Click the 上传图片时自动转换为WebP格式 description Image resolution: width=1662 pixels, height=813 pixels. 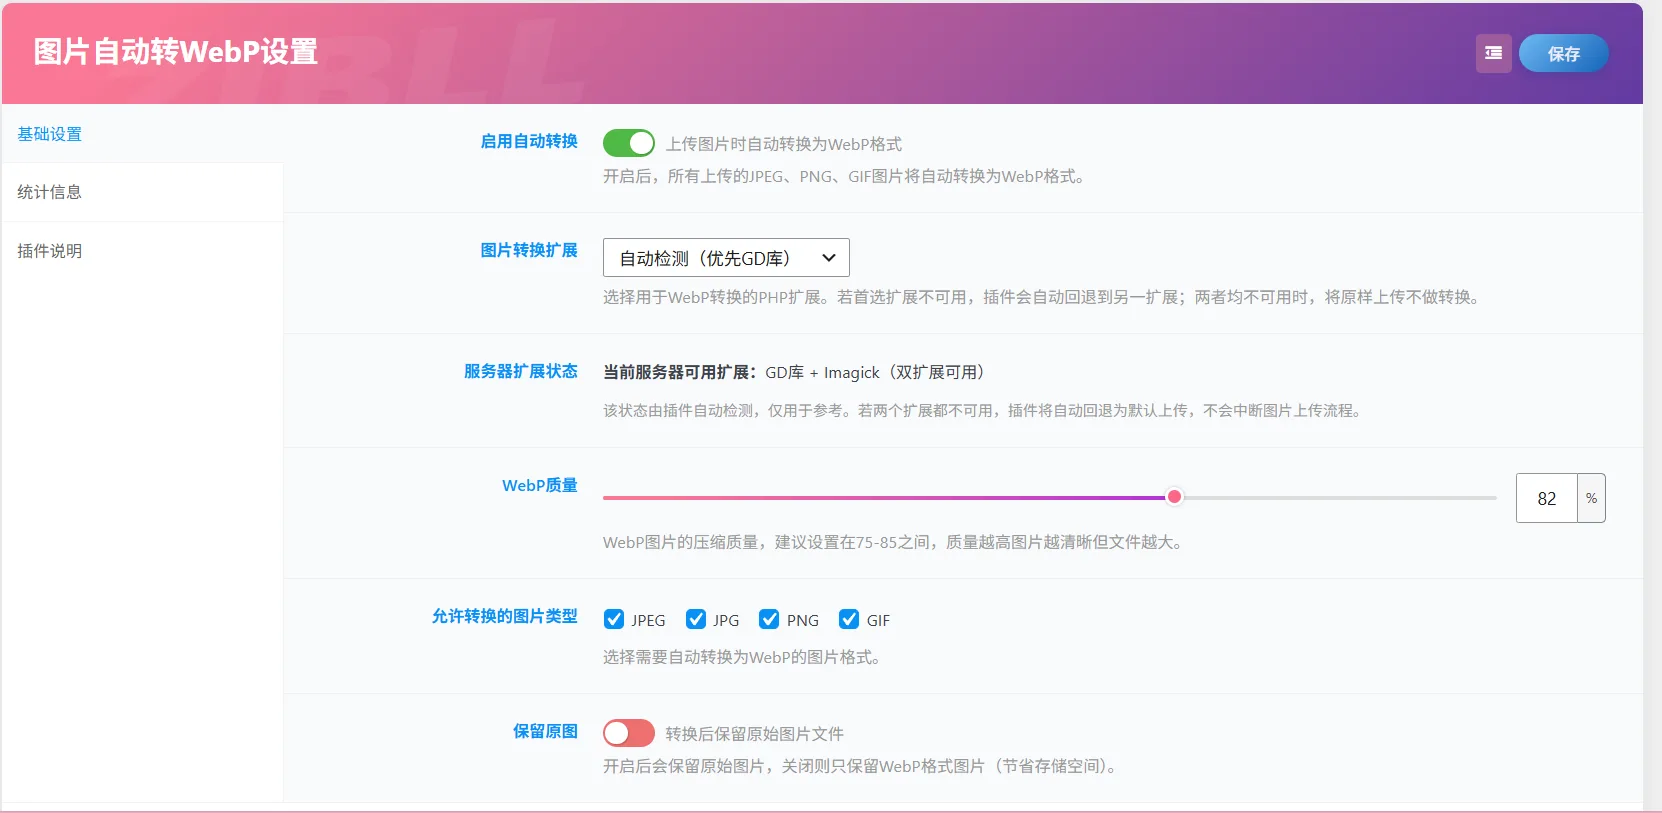pyautogui.click(x=784, y=144)
